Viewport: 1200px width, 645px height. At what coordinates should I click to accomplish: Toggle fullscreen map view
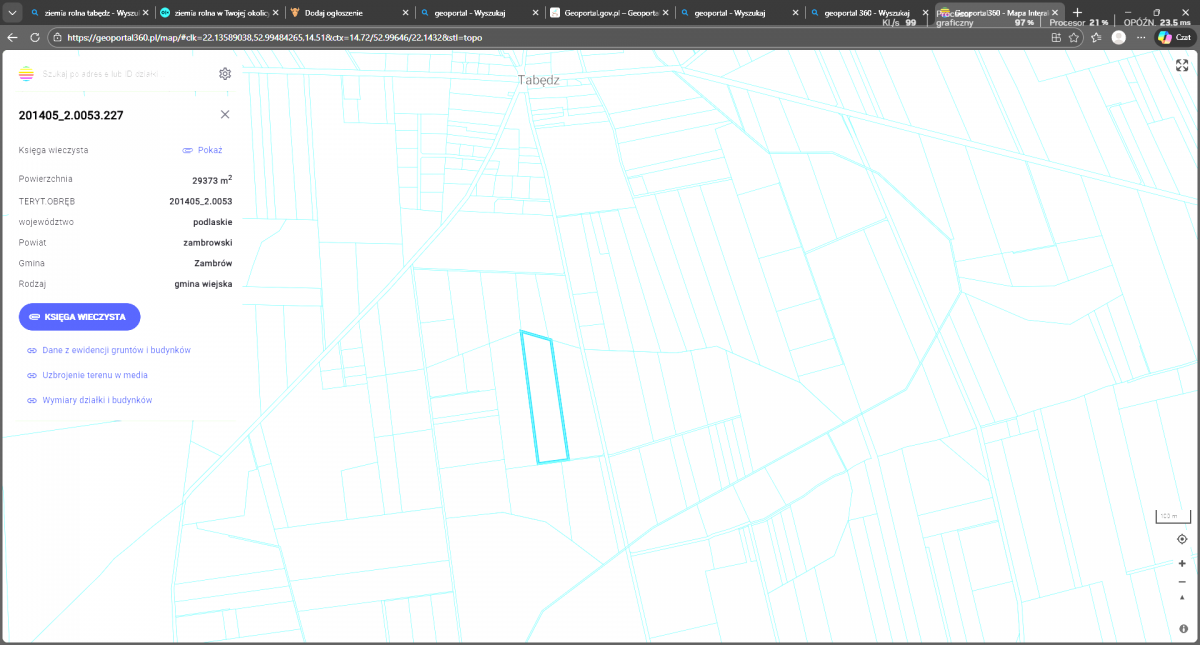tap(1181, 65)
